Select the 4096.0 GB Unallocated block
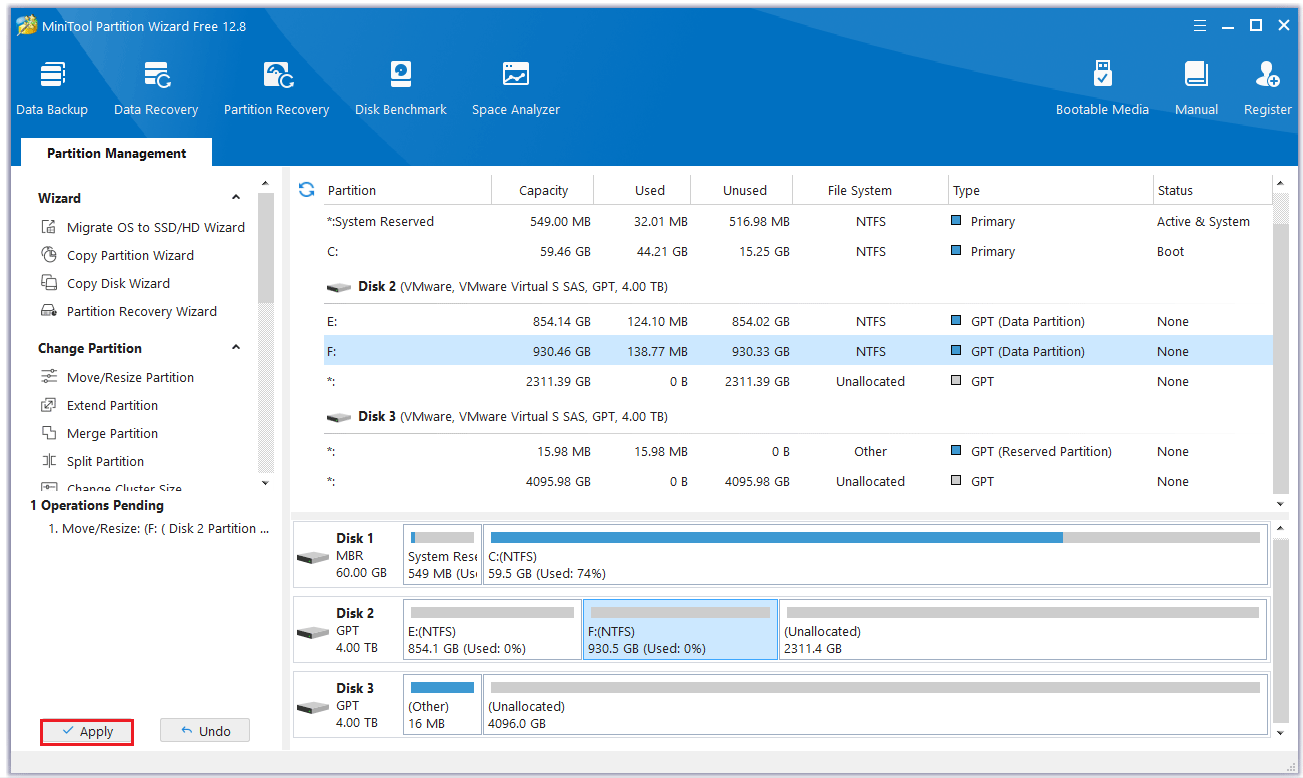 click(x=874, y=705)
